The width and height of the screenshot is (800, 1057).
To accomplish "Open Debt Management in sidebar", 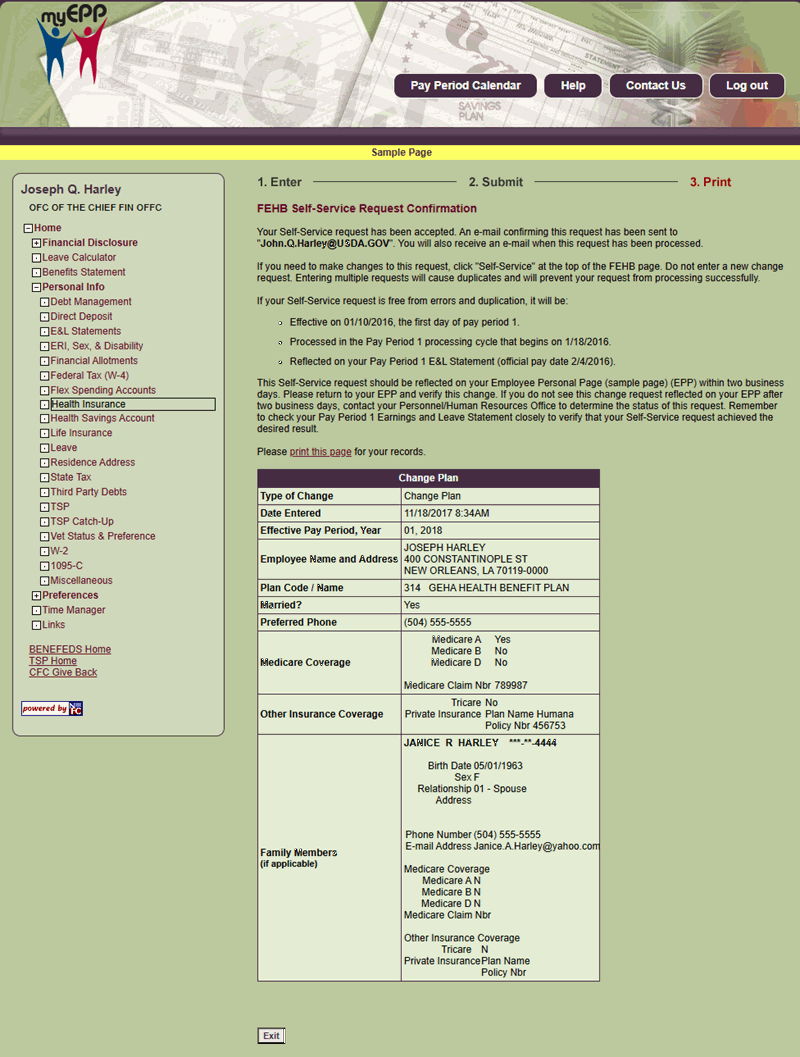I will click(91, 302).
